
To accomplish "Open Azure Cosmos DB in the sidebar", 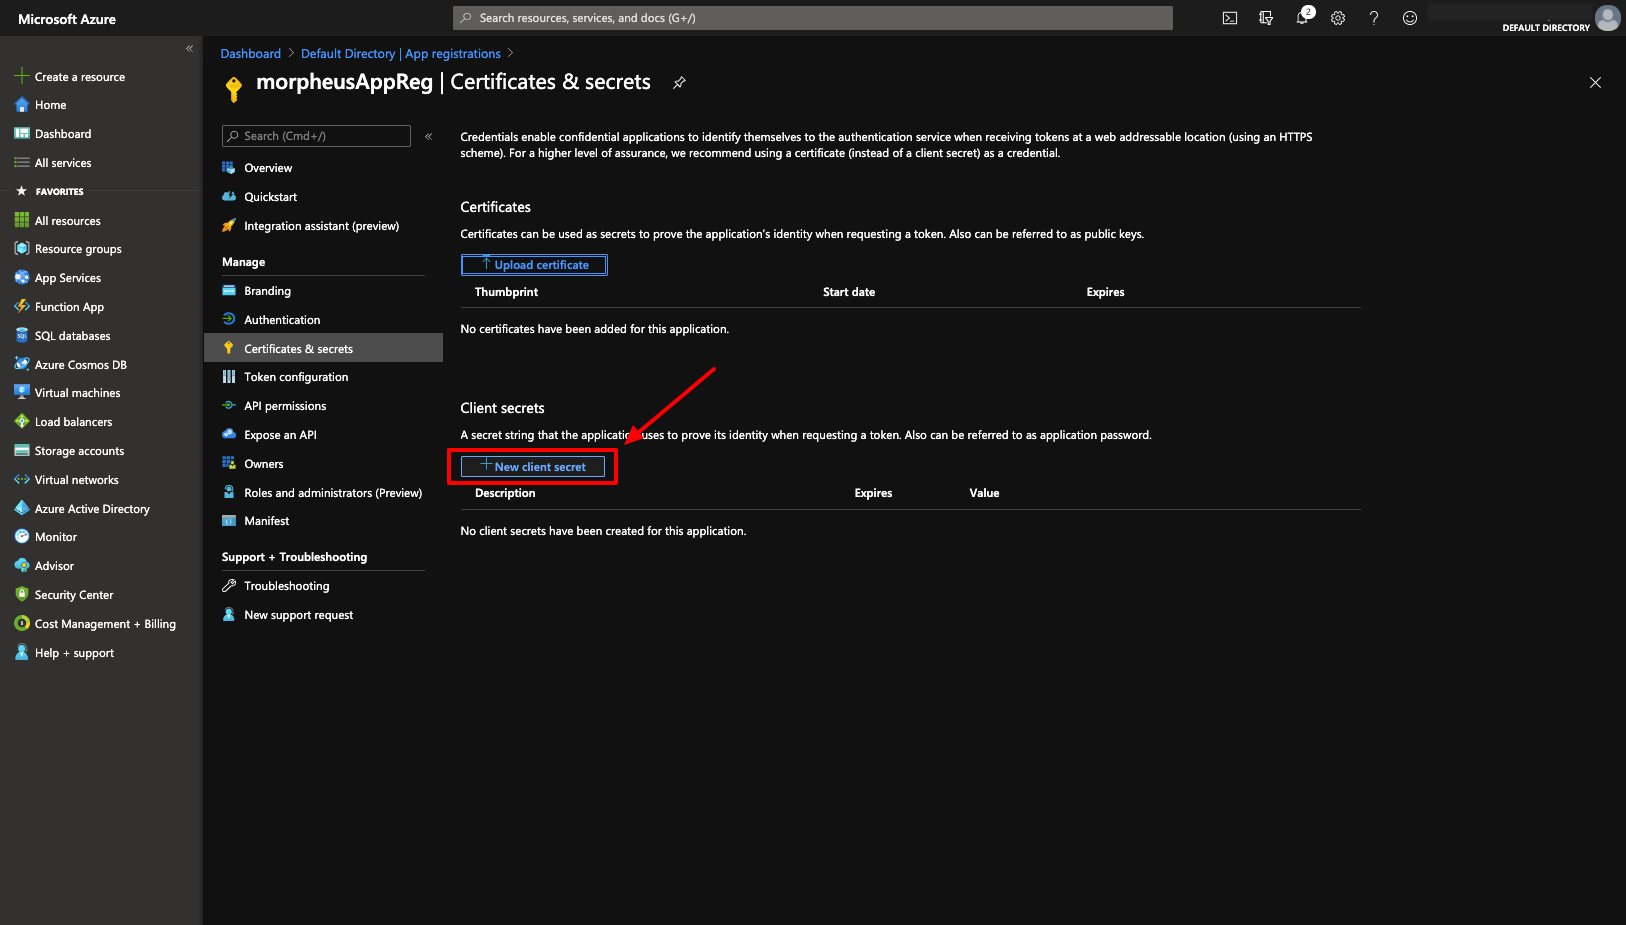I will pos(80,364).
